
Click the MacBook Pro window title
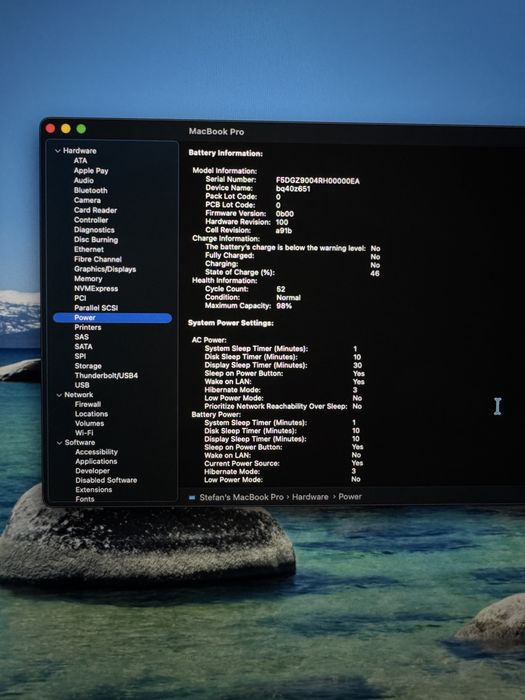217,132
